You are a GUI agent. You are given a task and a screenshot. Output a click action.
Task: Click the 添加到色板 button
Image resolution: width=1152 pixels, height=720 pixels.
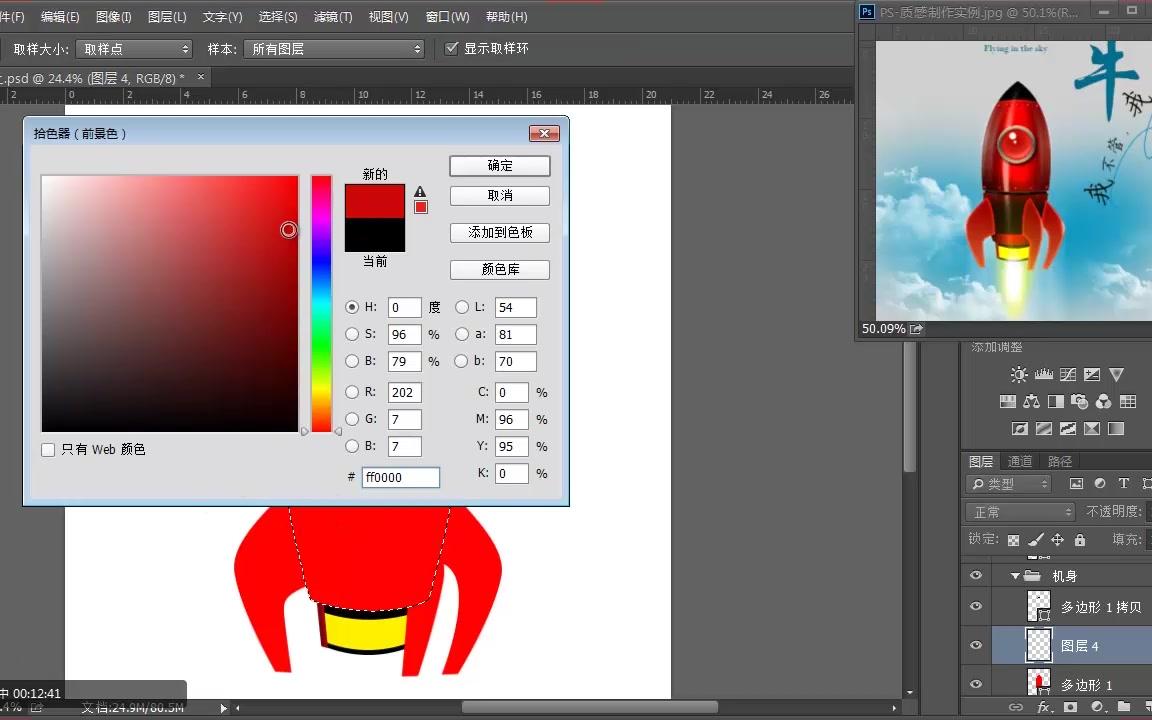(x=499, y=232)
